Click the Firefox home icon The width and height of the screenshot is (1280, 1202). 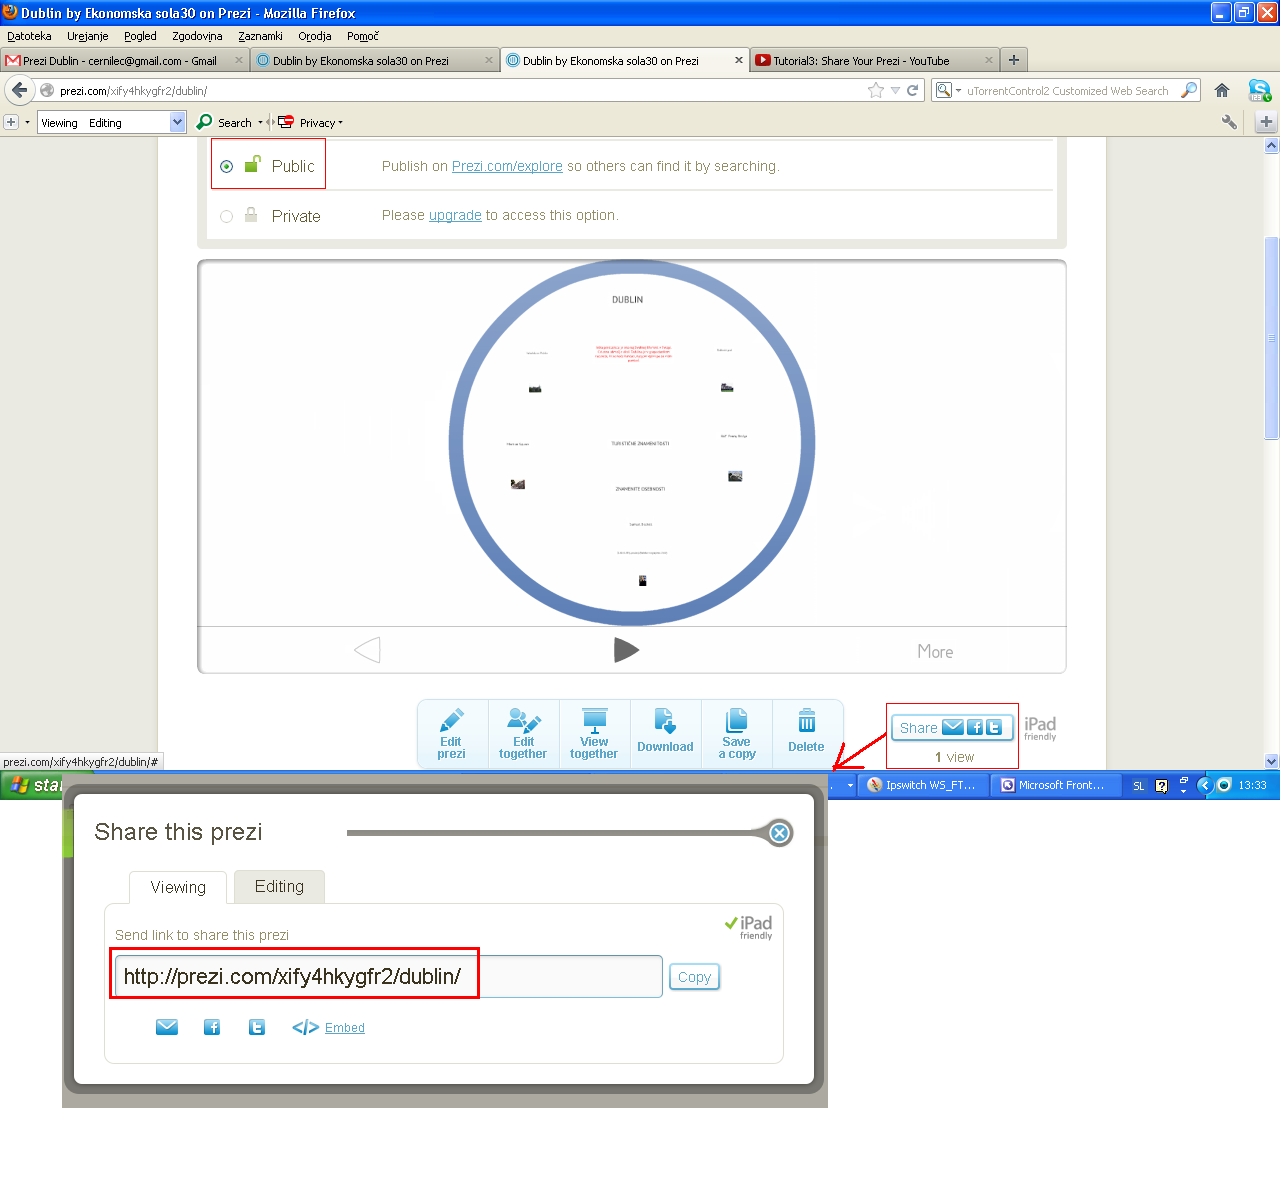point(1222,90)
